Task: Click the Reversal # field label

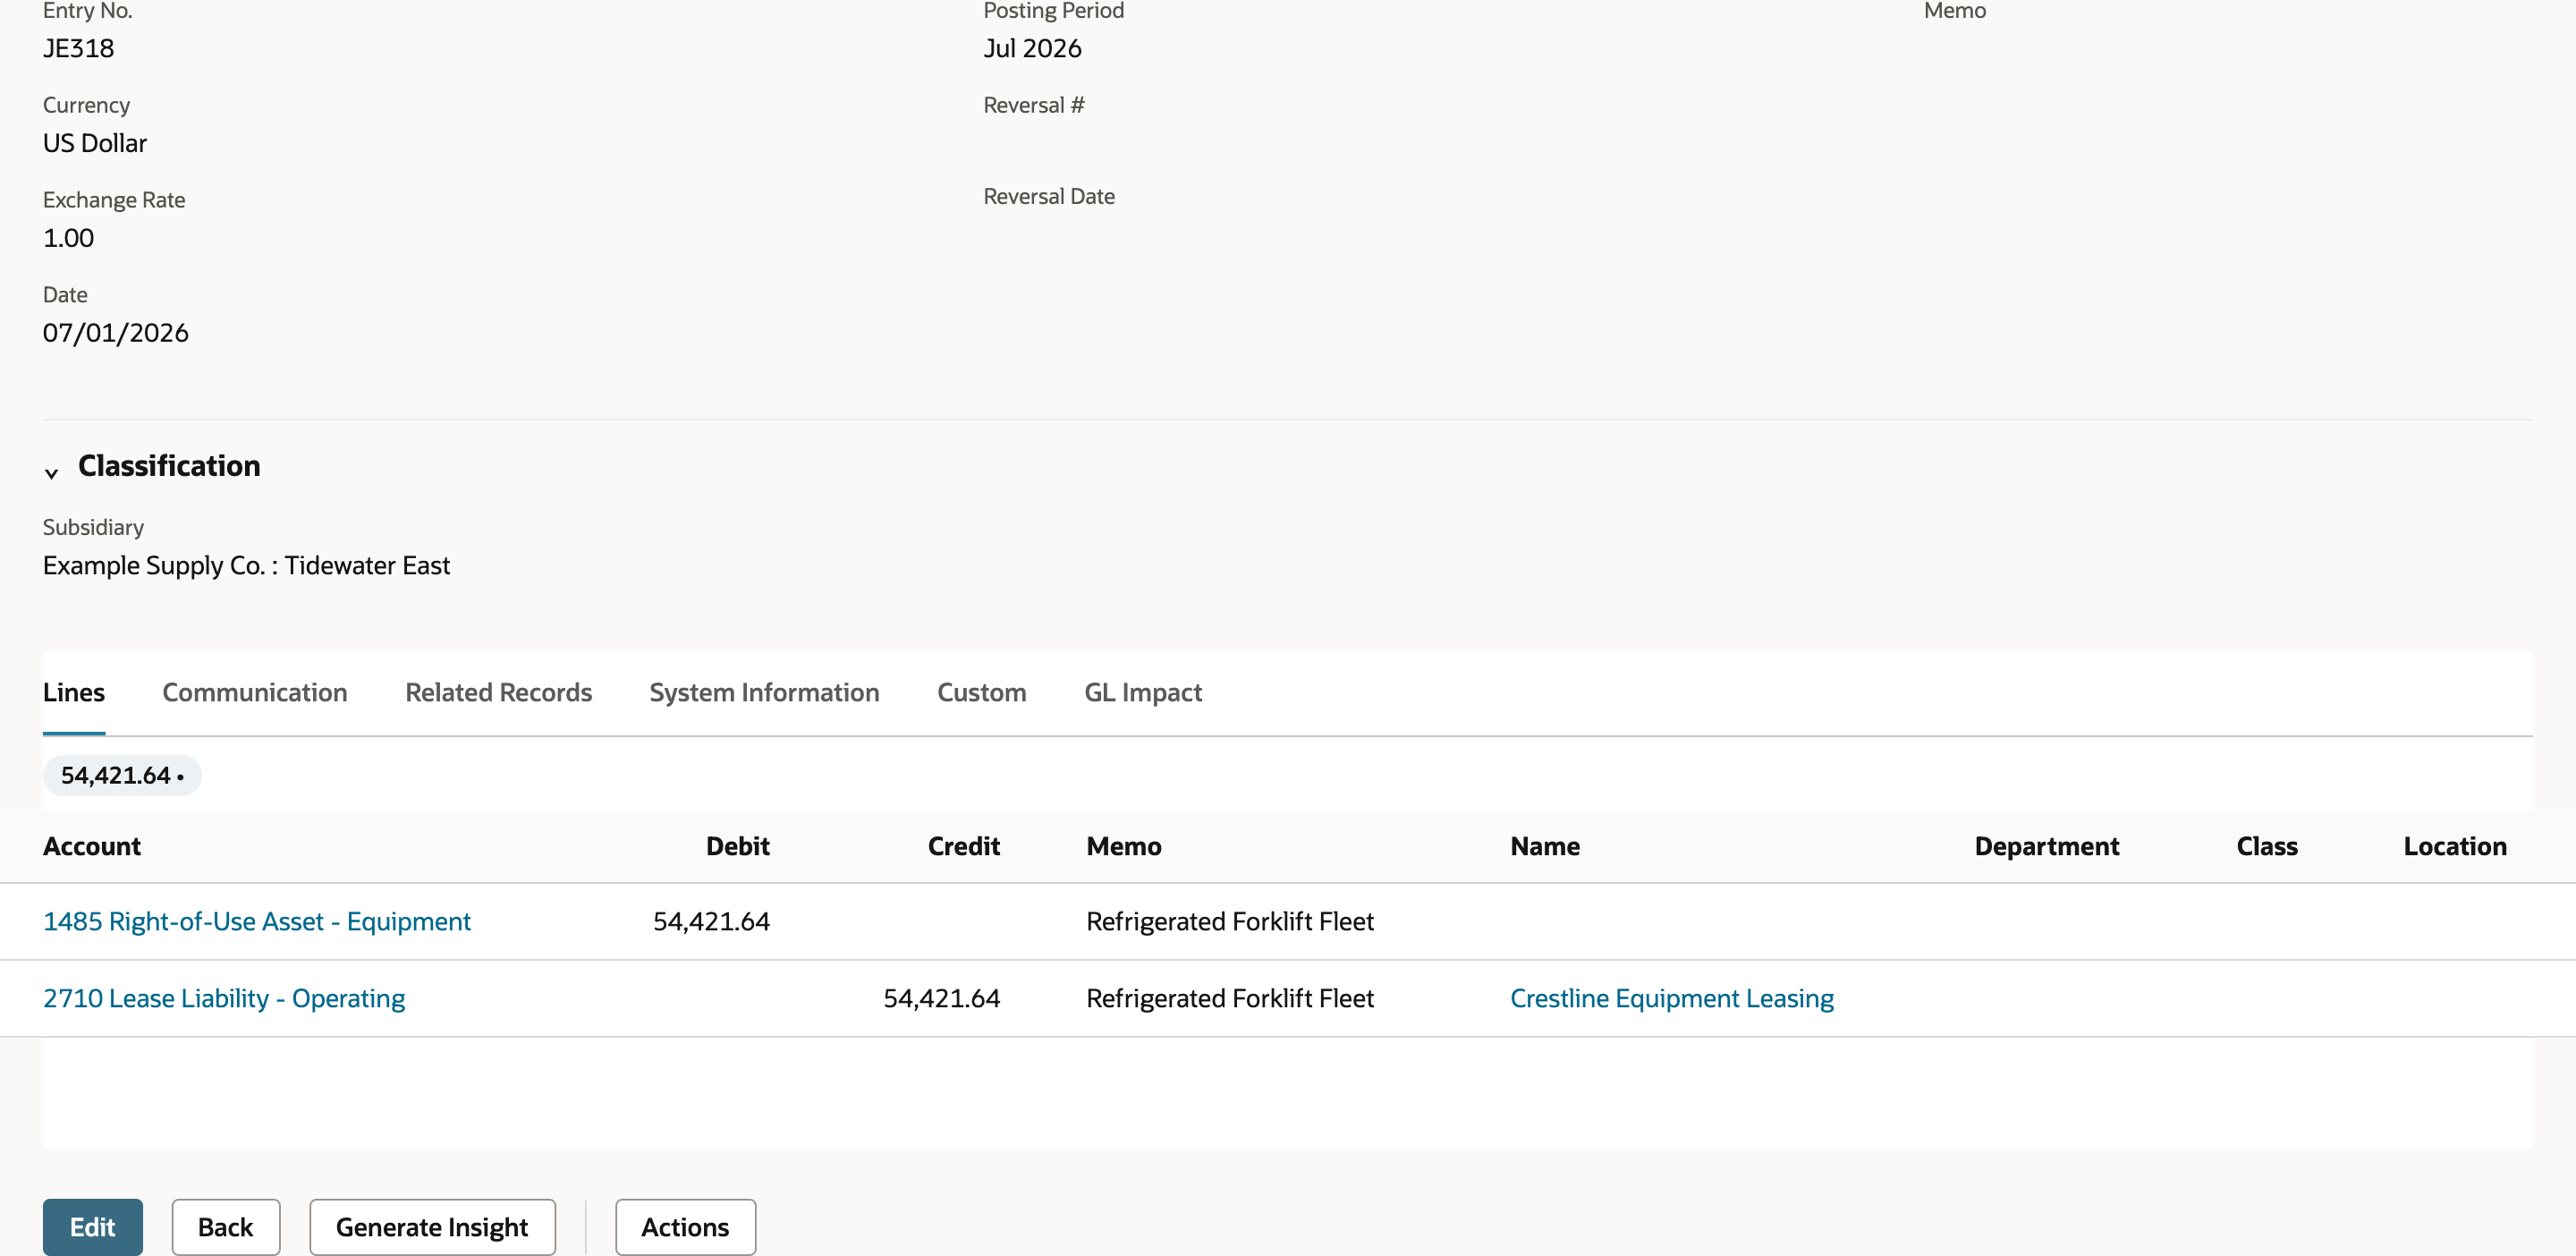Action: tap(1034, 105)
